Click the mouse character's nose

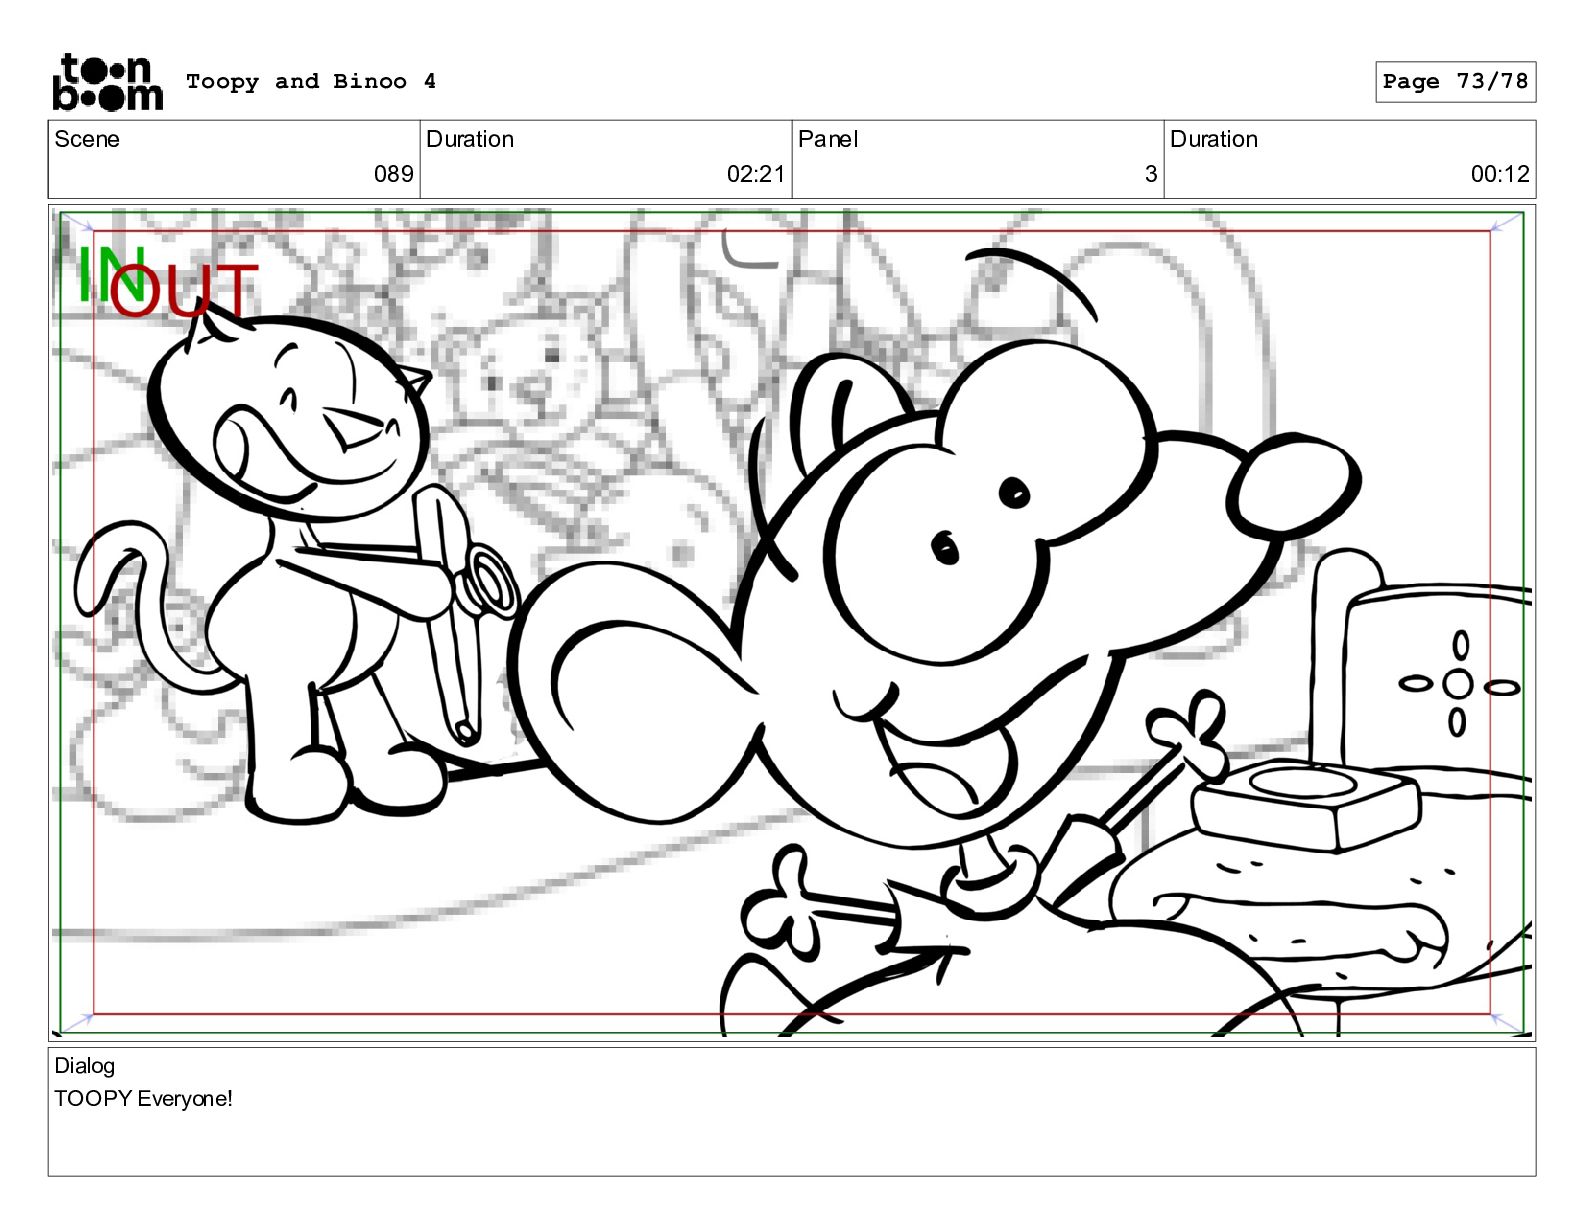coord(1297,485)
